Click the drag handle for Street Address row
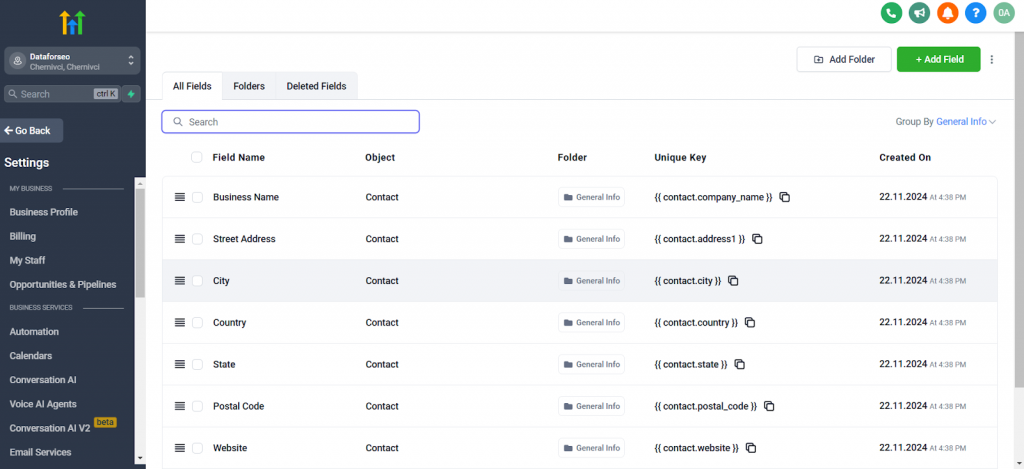Screen dimensions: 1024x469 [180, 239]
